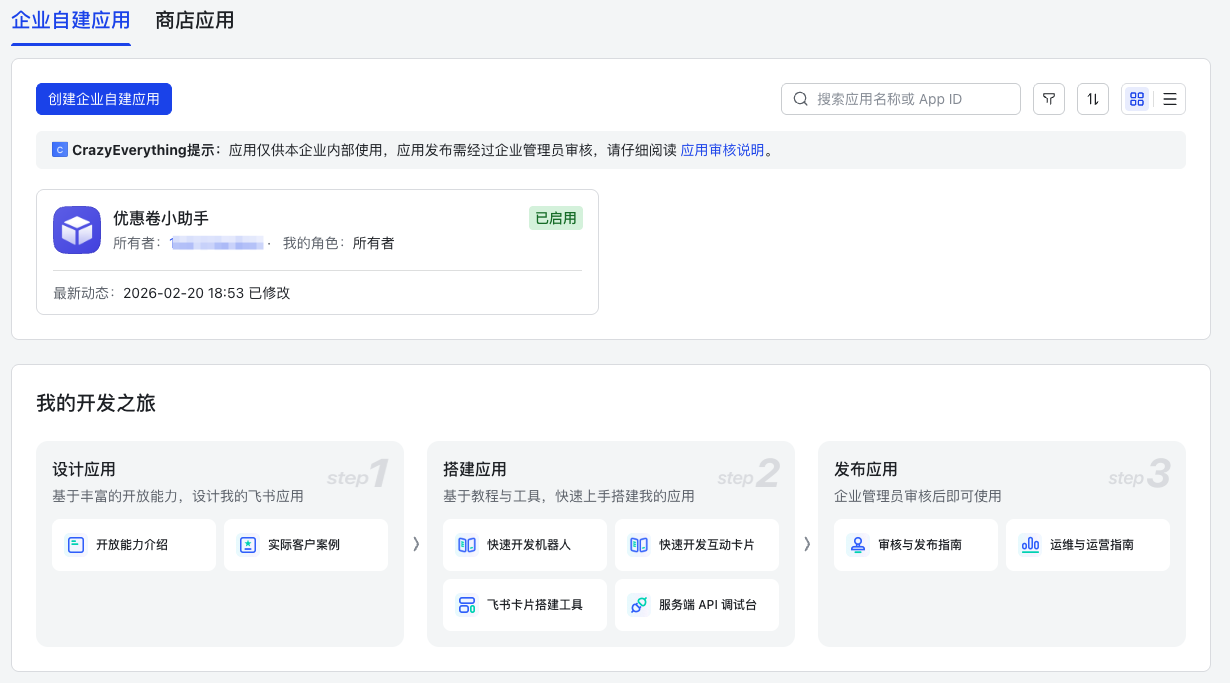Click the chevron after 设计应用 step
This screenshot has width=1230, height=683.
coord(415,544)
